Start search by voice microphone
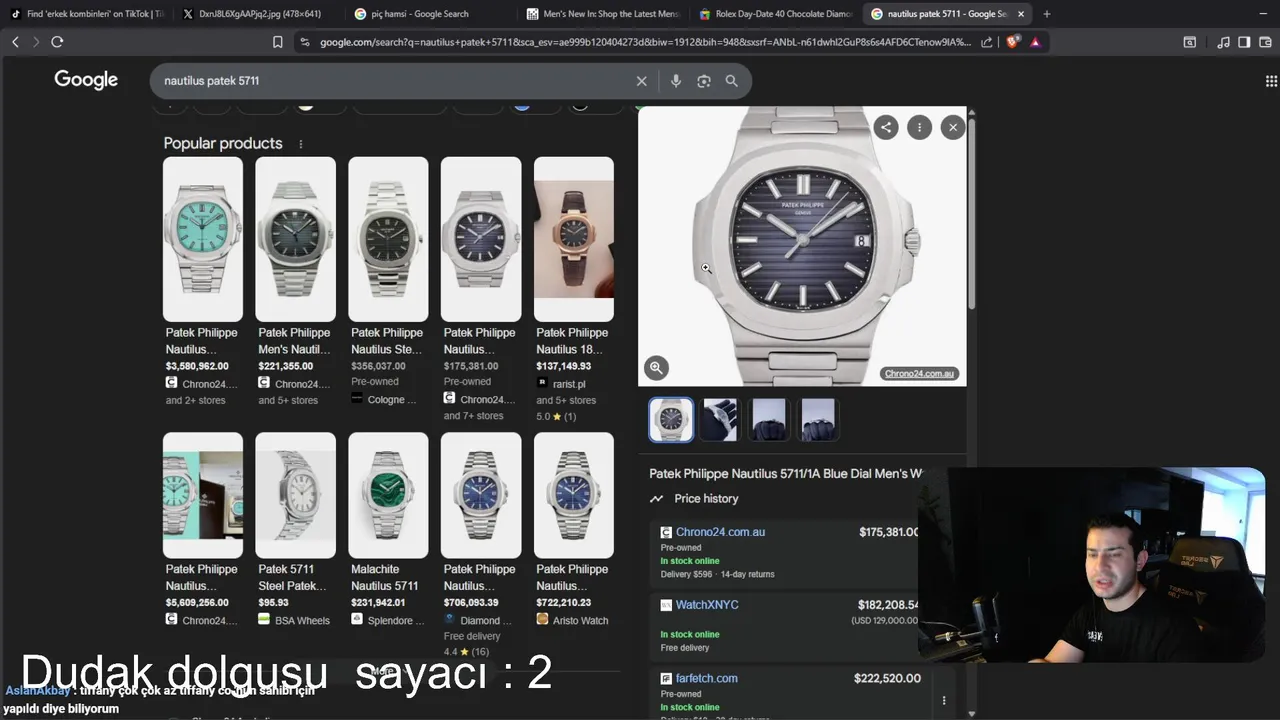 pyautogui.click(x=676, y=81)
